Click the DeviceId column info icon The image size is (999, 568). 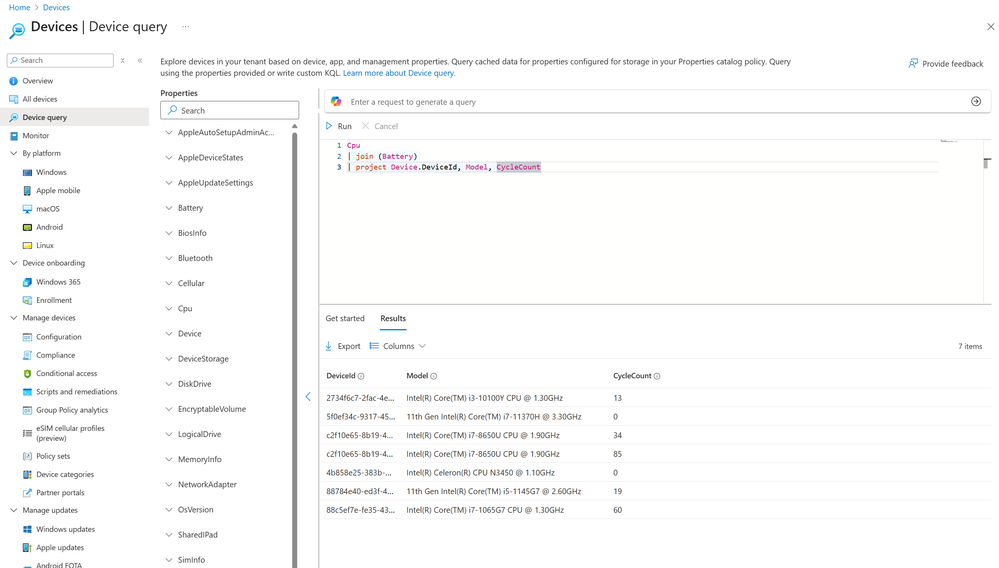click(x=361, y=376)
